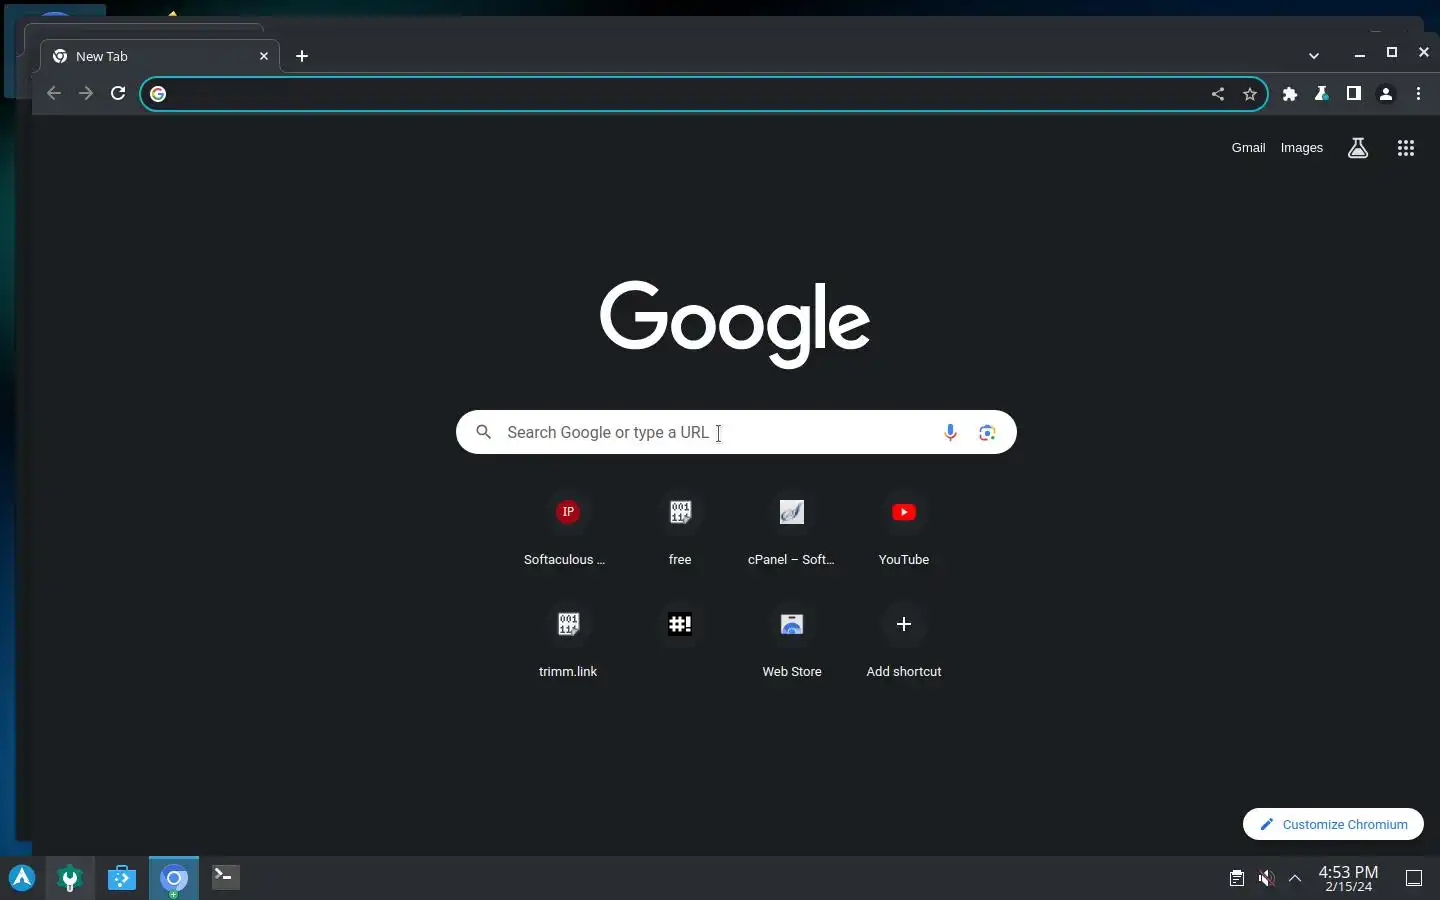
Task: Click the Search Google or type a URL box
Action: click(736, 432)
